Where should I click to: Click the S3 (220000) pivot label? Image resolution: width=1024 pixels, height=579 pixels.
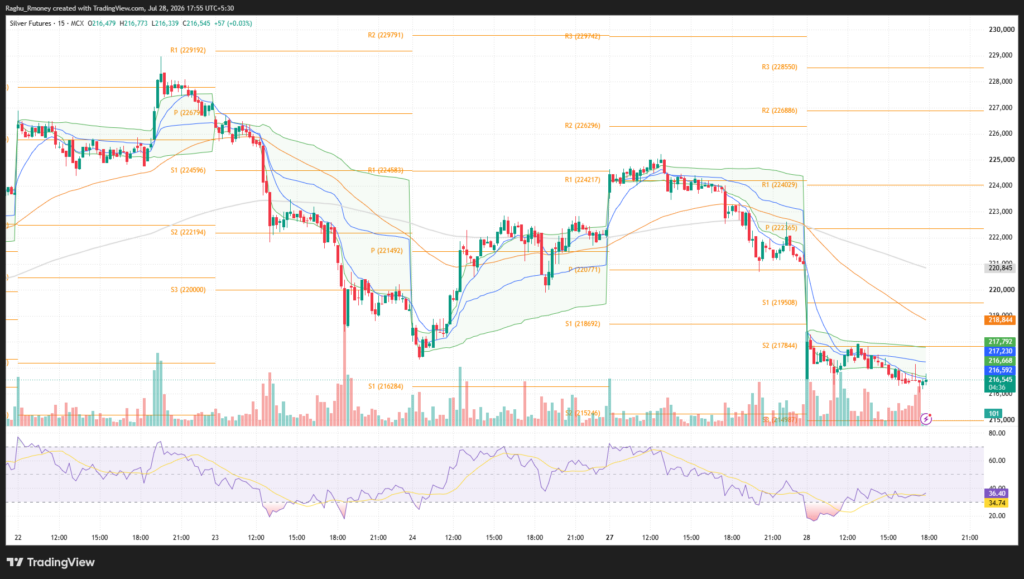[x=188, y=290]
